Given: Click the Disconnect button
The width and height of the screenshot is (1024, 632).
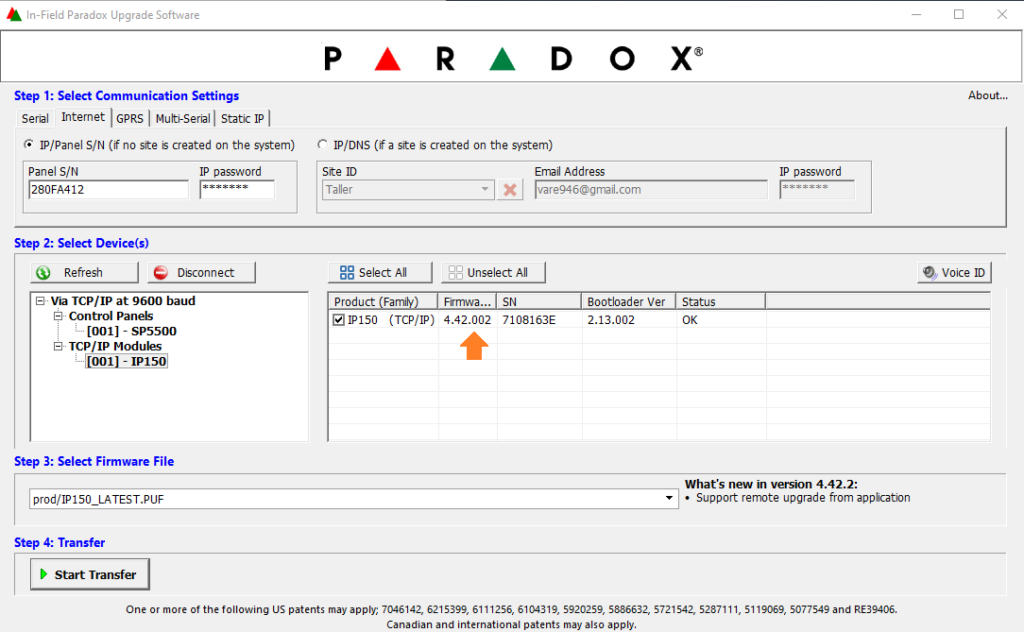Looking at the screenshot, I should (201, 272).
